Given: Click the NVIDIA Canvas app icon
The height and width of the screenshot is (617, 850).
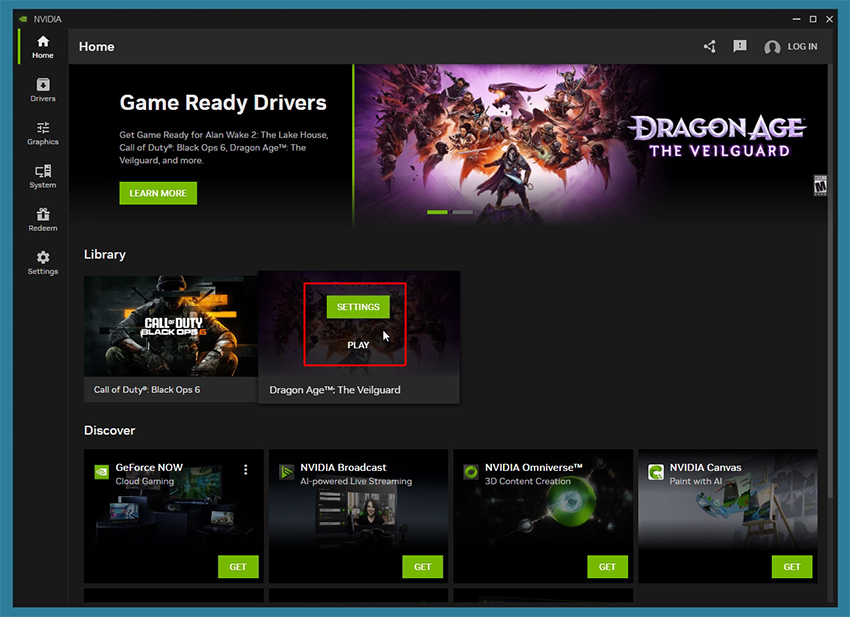Looking at the screenshot, I should tap(655, 472).
